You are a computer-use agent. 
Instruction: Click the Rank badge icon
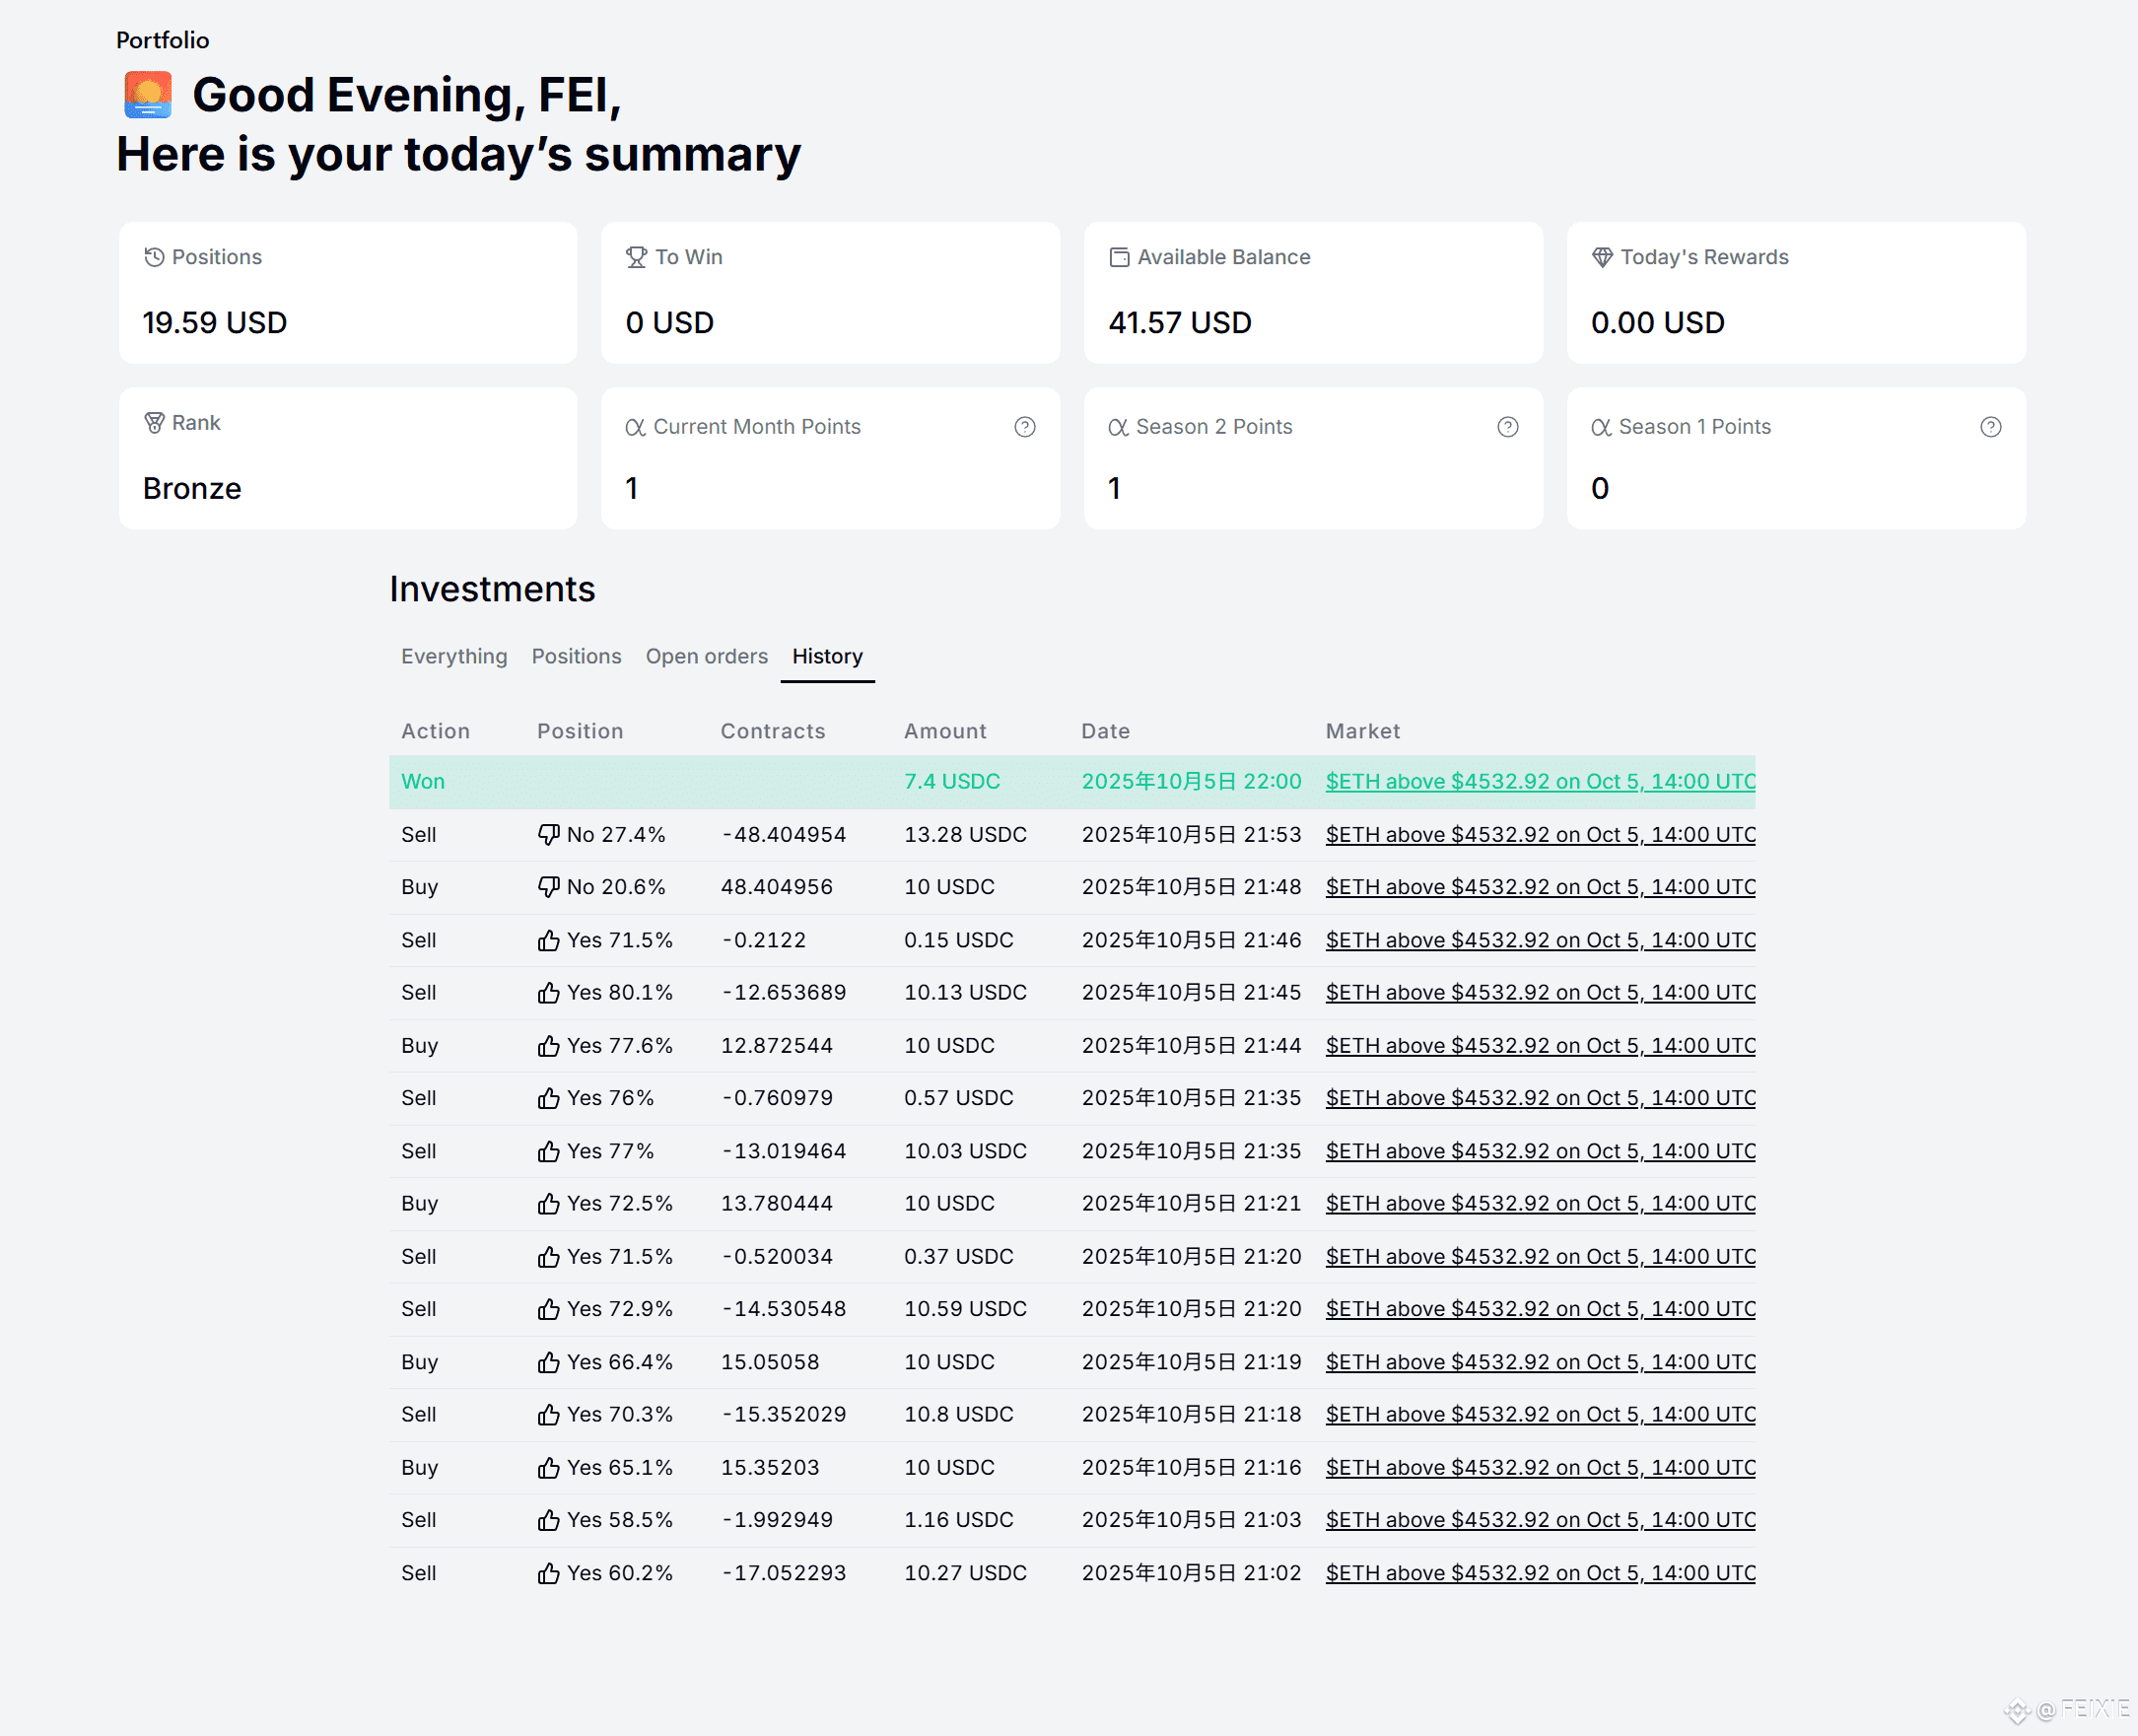[x=154, y=423]
